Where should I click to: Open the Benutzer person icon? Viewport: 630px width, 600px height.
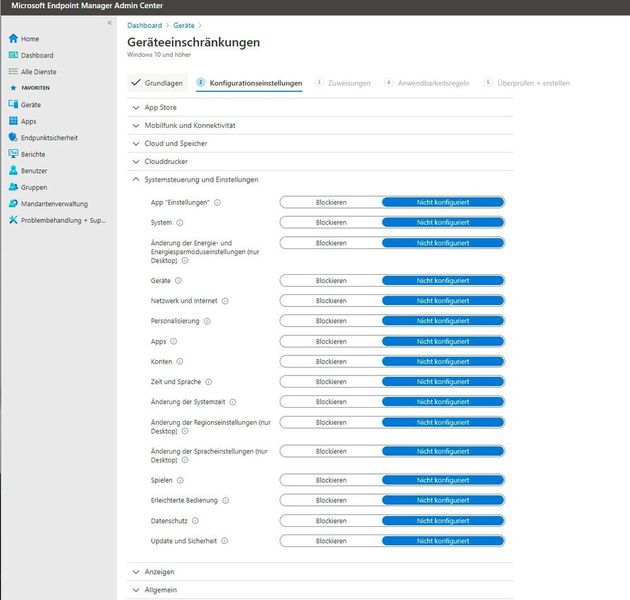[x=13, y=170]
